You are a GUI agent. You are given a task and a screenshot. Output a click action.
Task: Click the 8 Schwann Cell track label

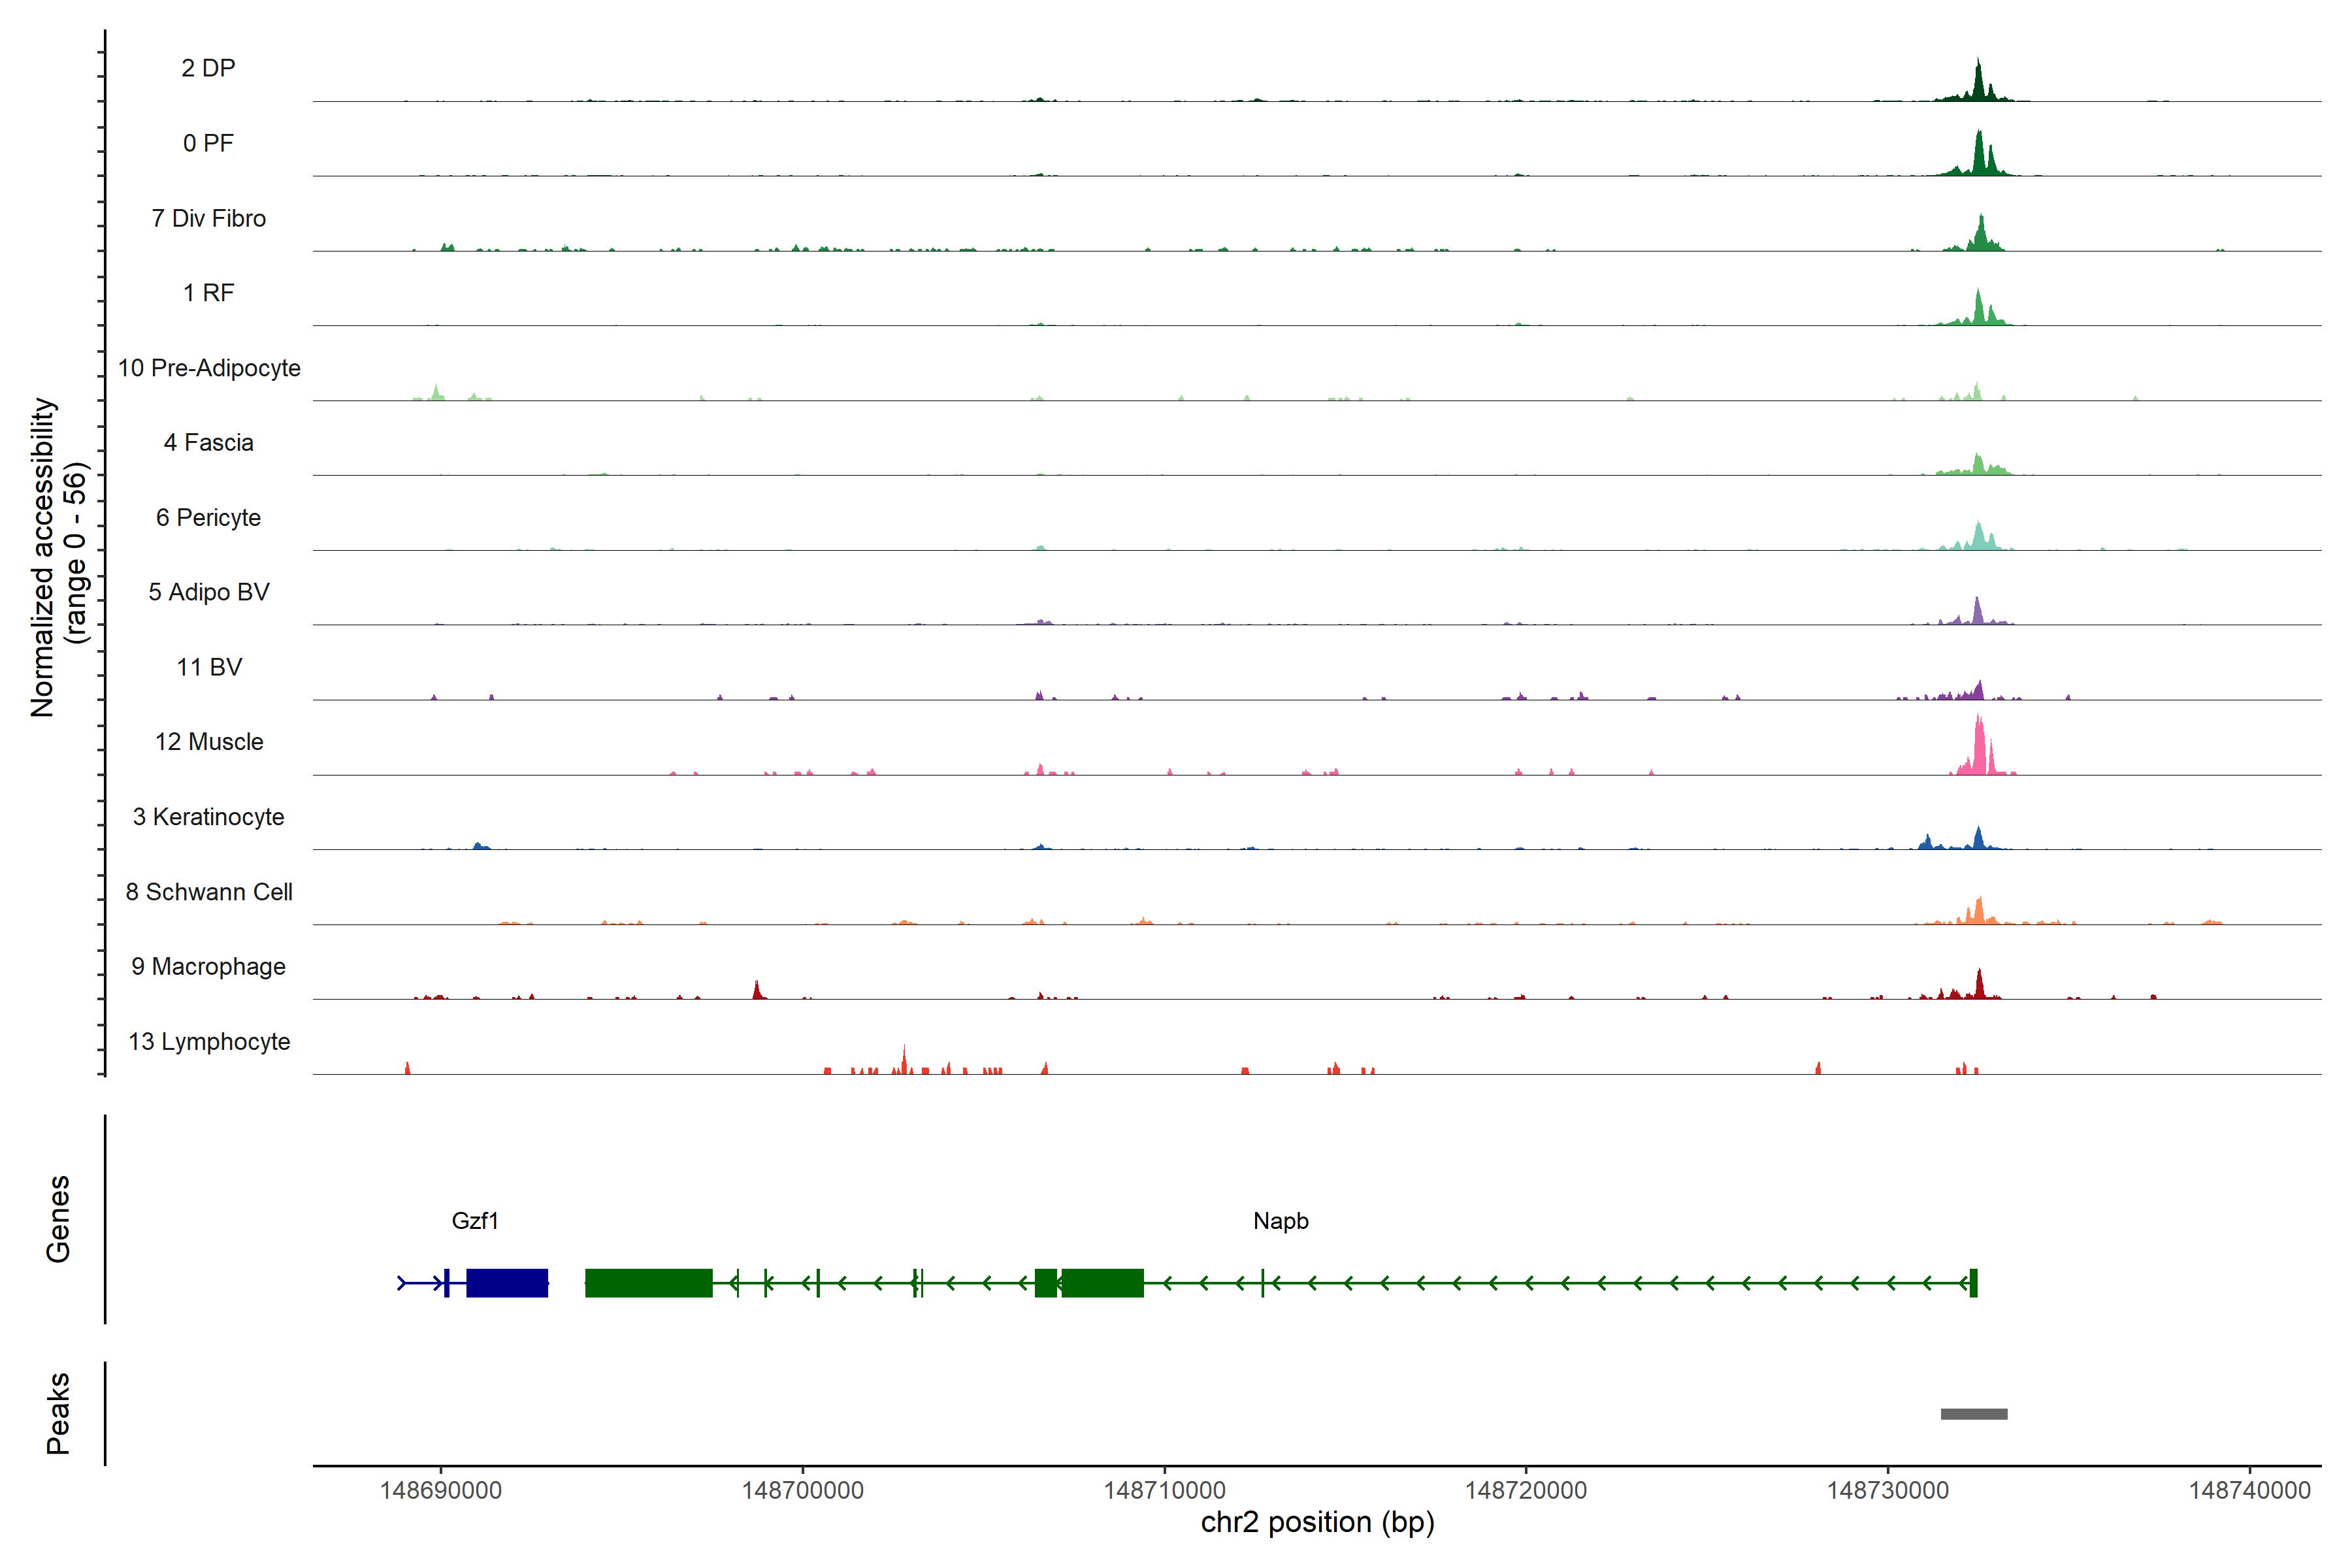pos(209,892)
